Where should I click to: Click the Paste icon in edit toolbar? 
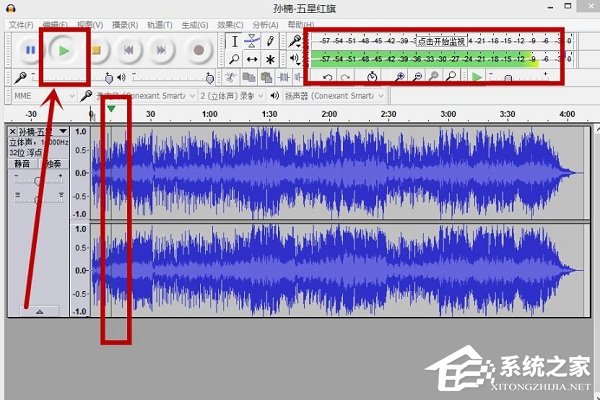pyautogui.click(x=266, y=78)
